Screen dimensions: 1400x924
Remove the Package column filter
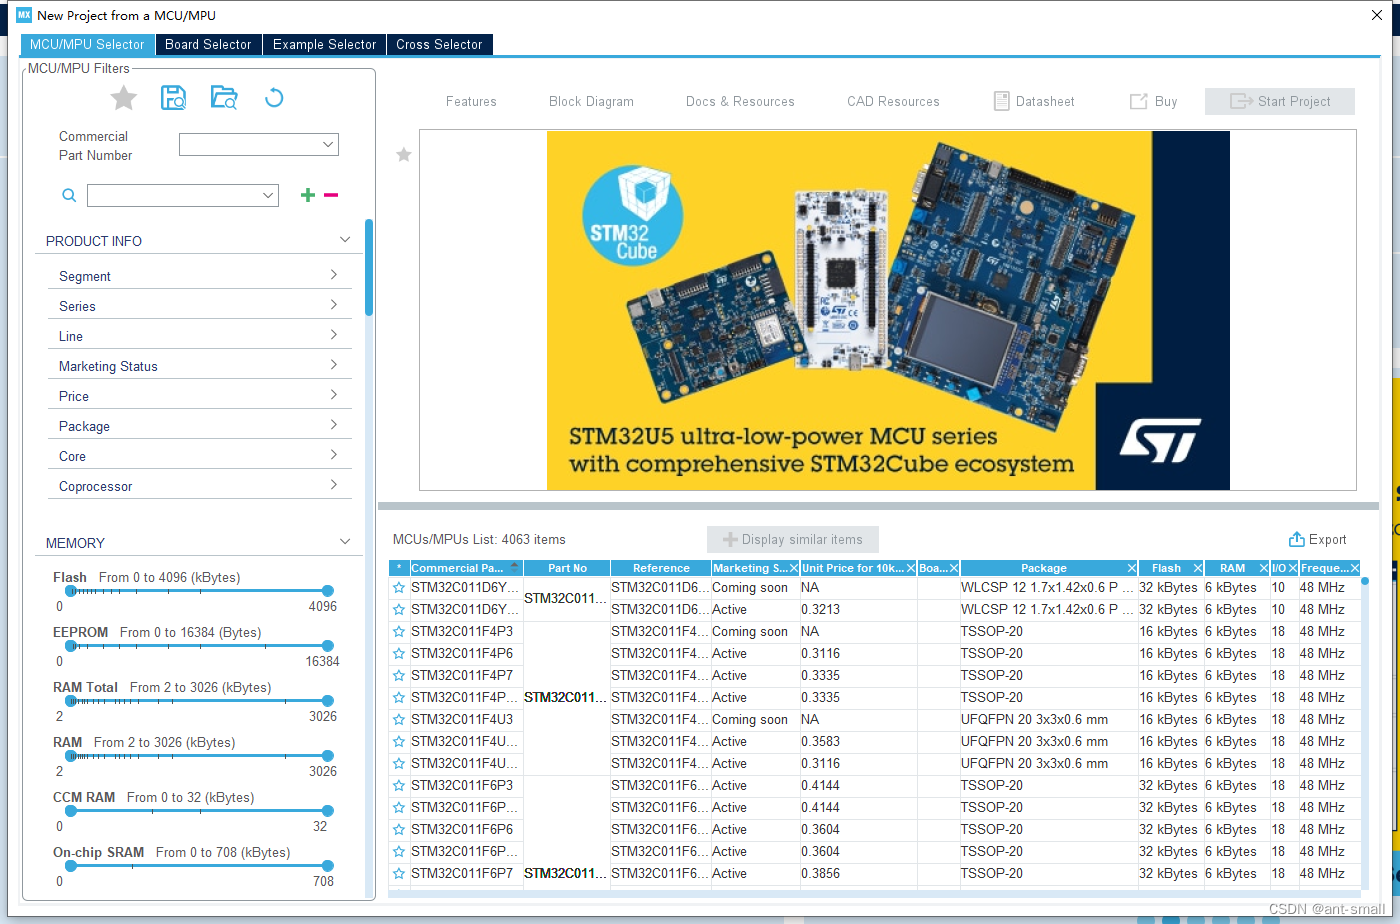(1131, 567)
